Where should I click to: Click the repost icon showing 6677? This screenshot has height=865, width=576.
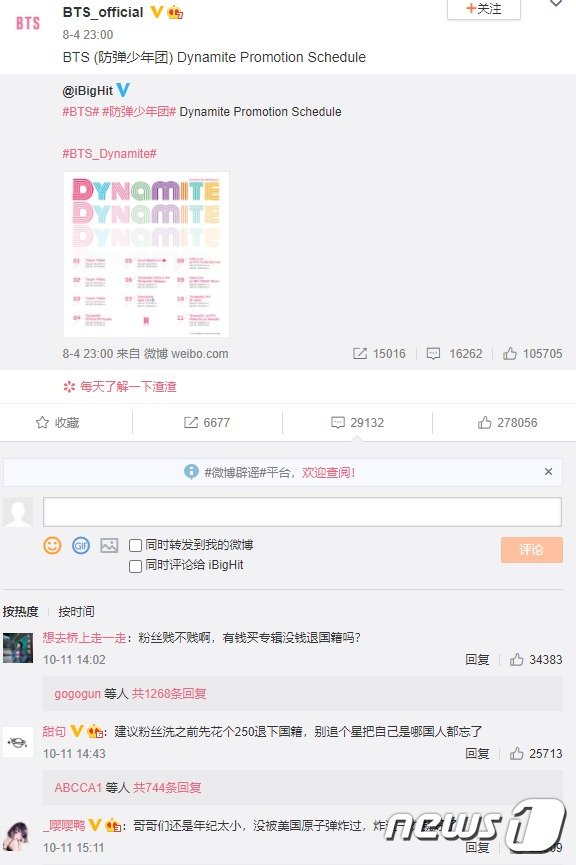coord(190,423)
